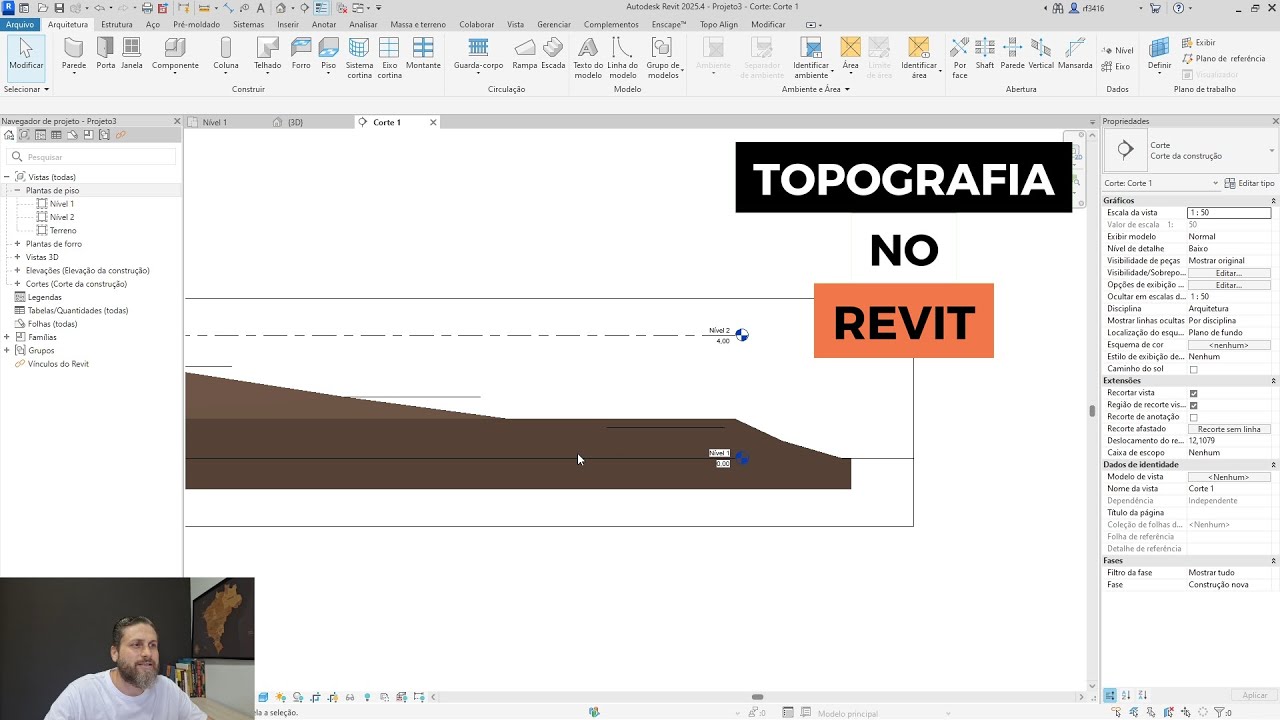
Task: Click the Editar tipo button
Action: pyautogui.click(x=1249, y=183)
